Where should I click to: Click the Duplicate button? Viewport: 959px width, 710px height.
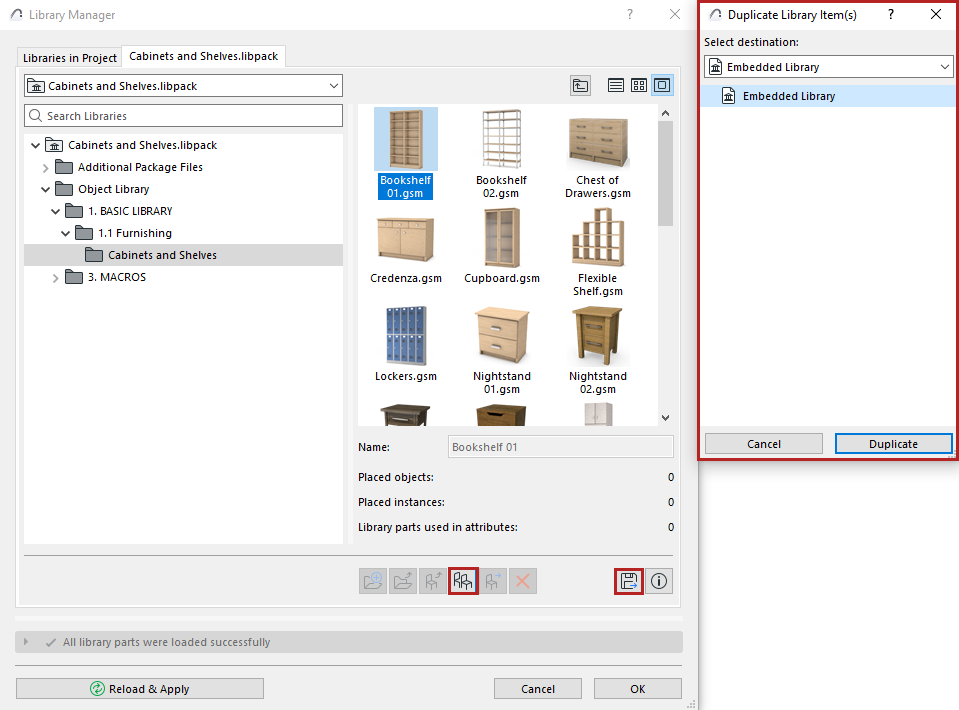point(893,443)
